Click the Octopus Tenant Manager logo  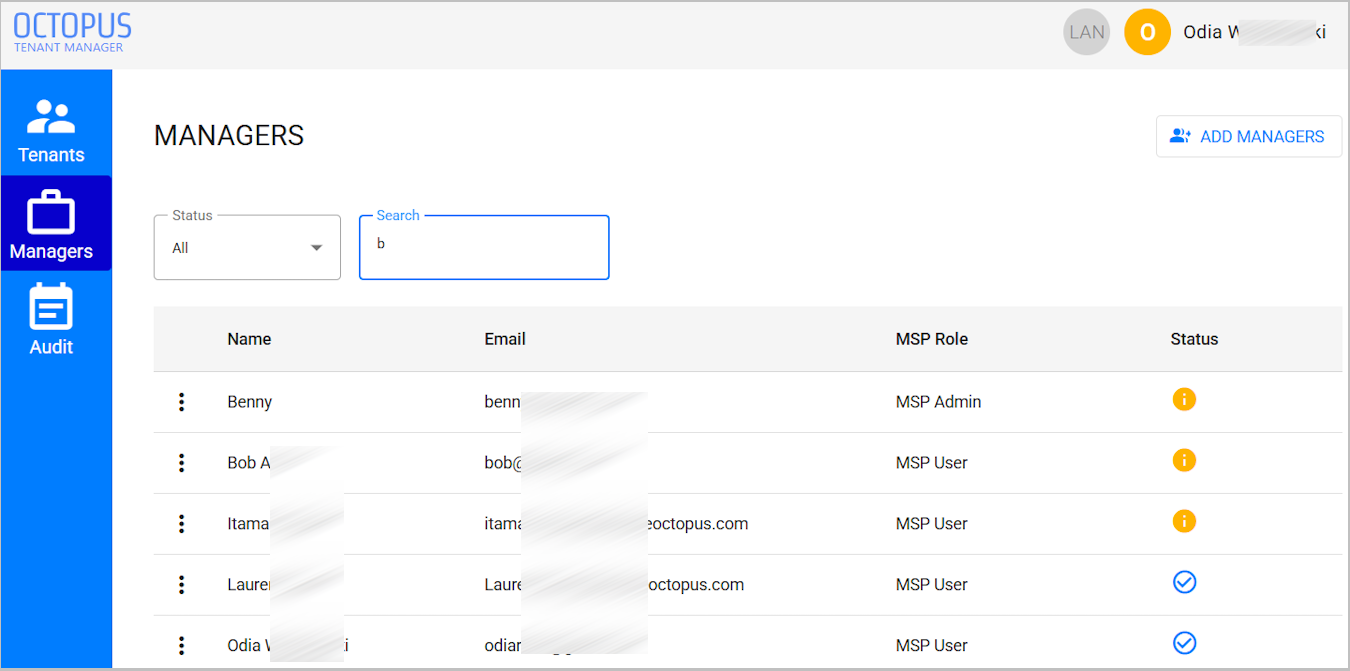coord(72,32)
